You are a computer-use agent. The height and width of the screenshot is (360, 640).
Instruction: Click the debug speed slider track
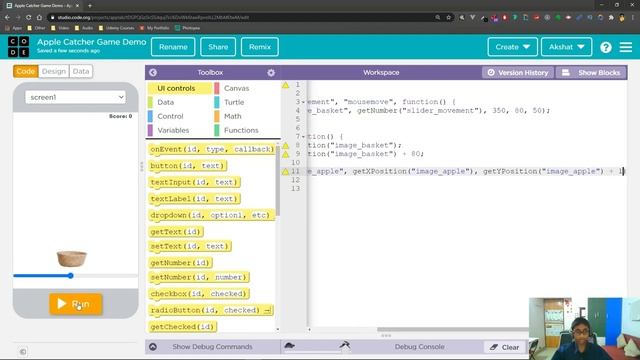point(317,350)
